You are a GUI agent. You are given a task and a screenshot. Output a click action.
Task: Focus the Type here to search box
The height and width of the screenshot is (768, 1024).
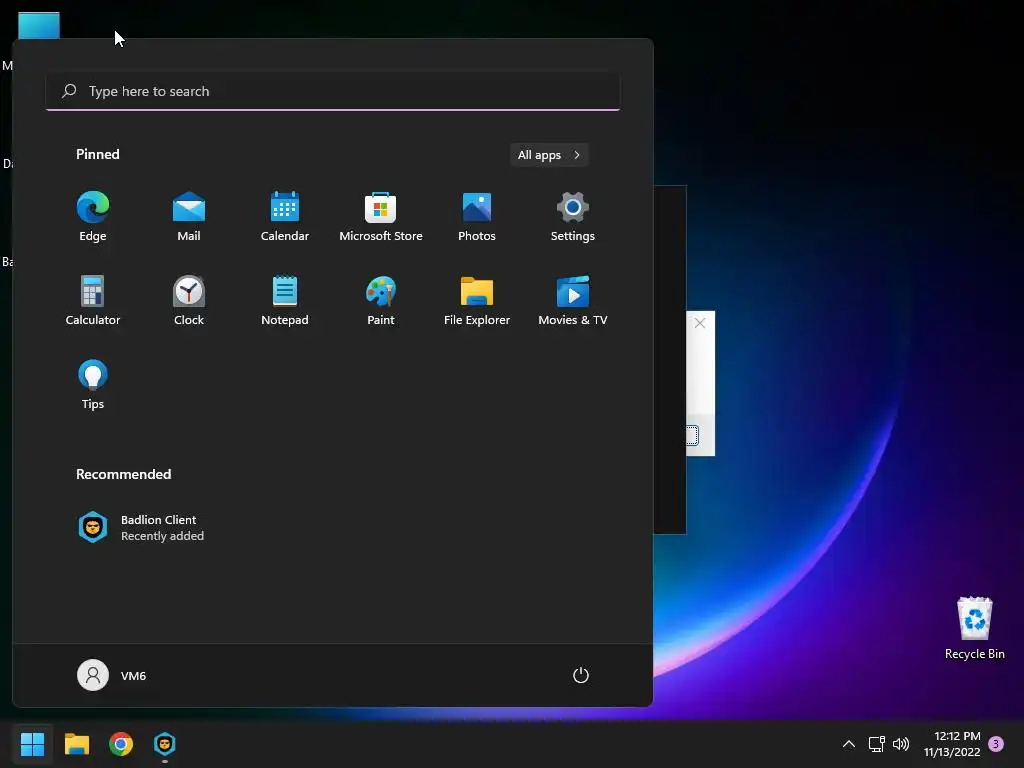pyautogui.click(x=333, y=91)
